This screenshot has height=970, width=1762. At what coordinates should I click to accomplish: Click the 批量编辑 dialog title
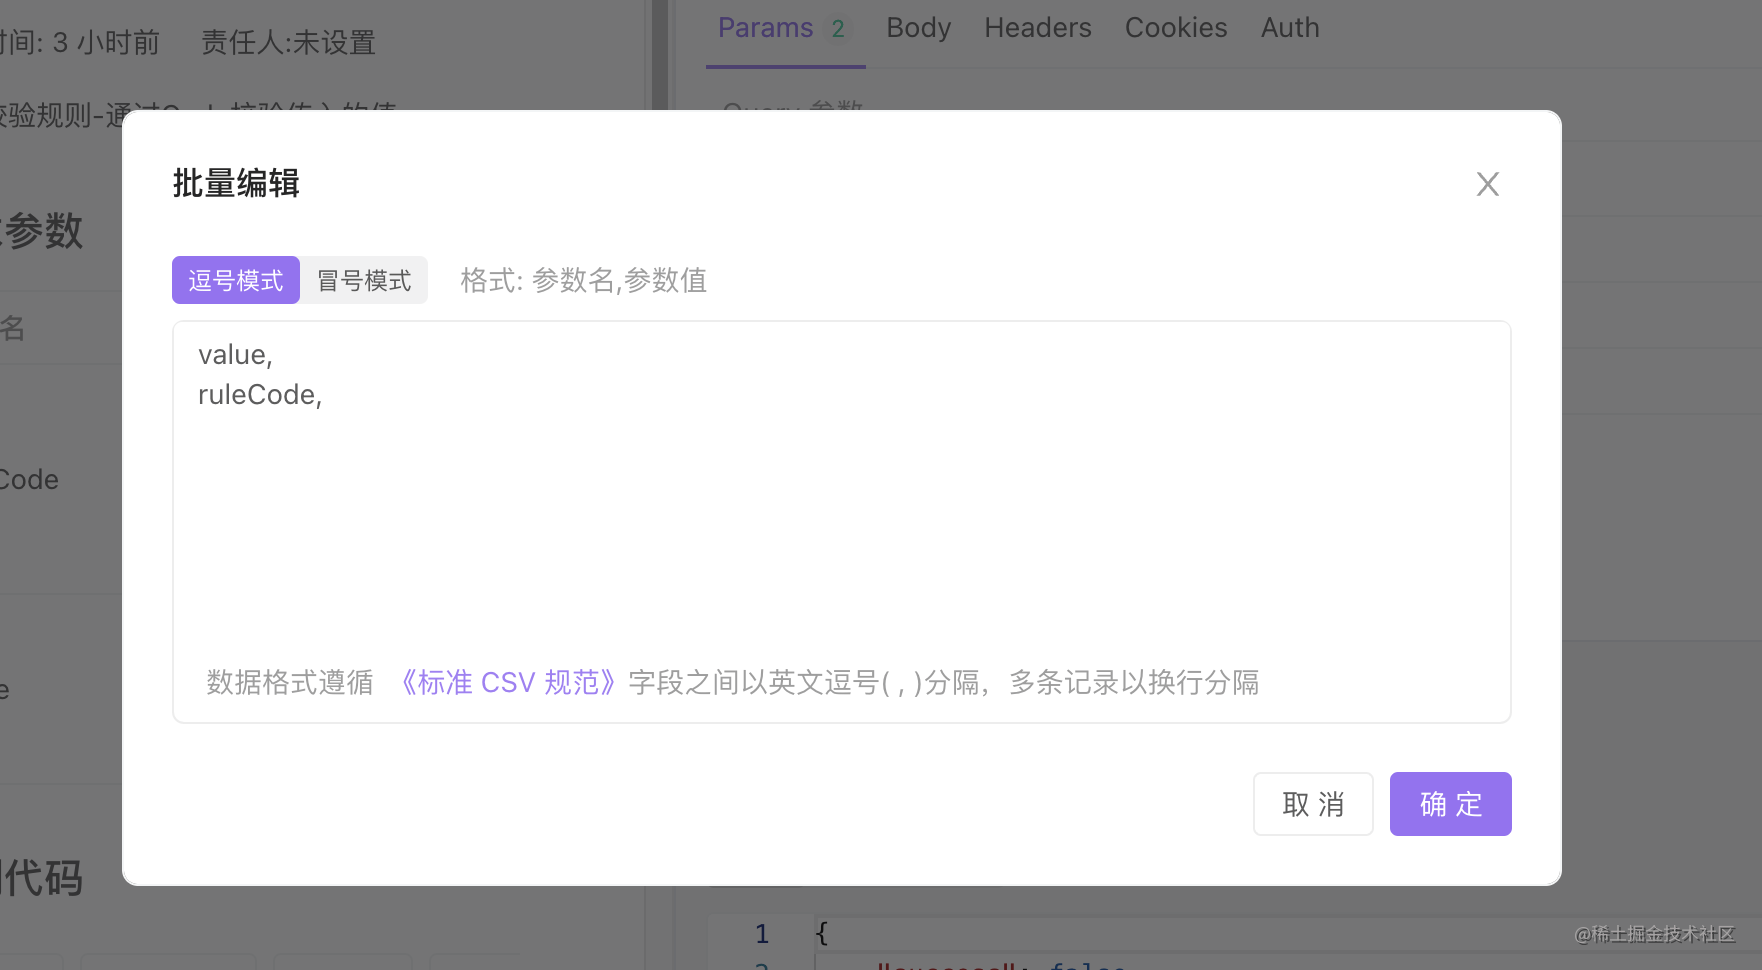pos(236,184)
